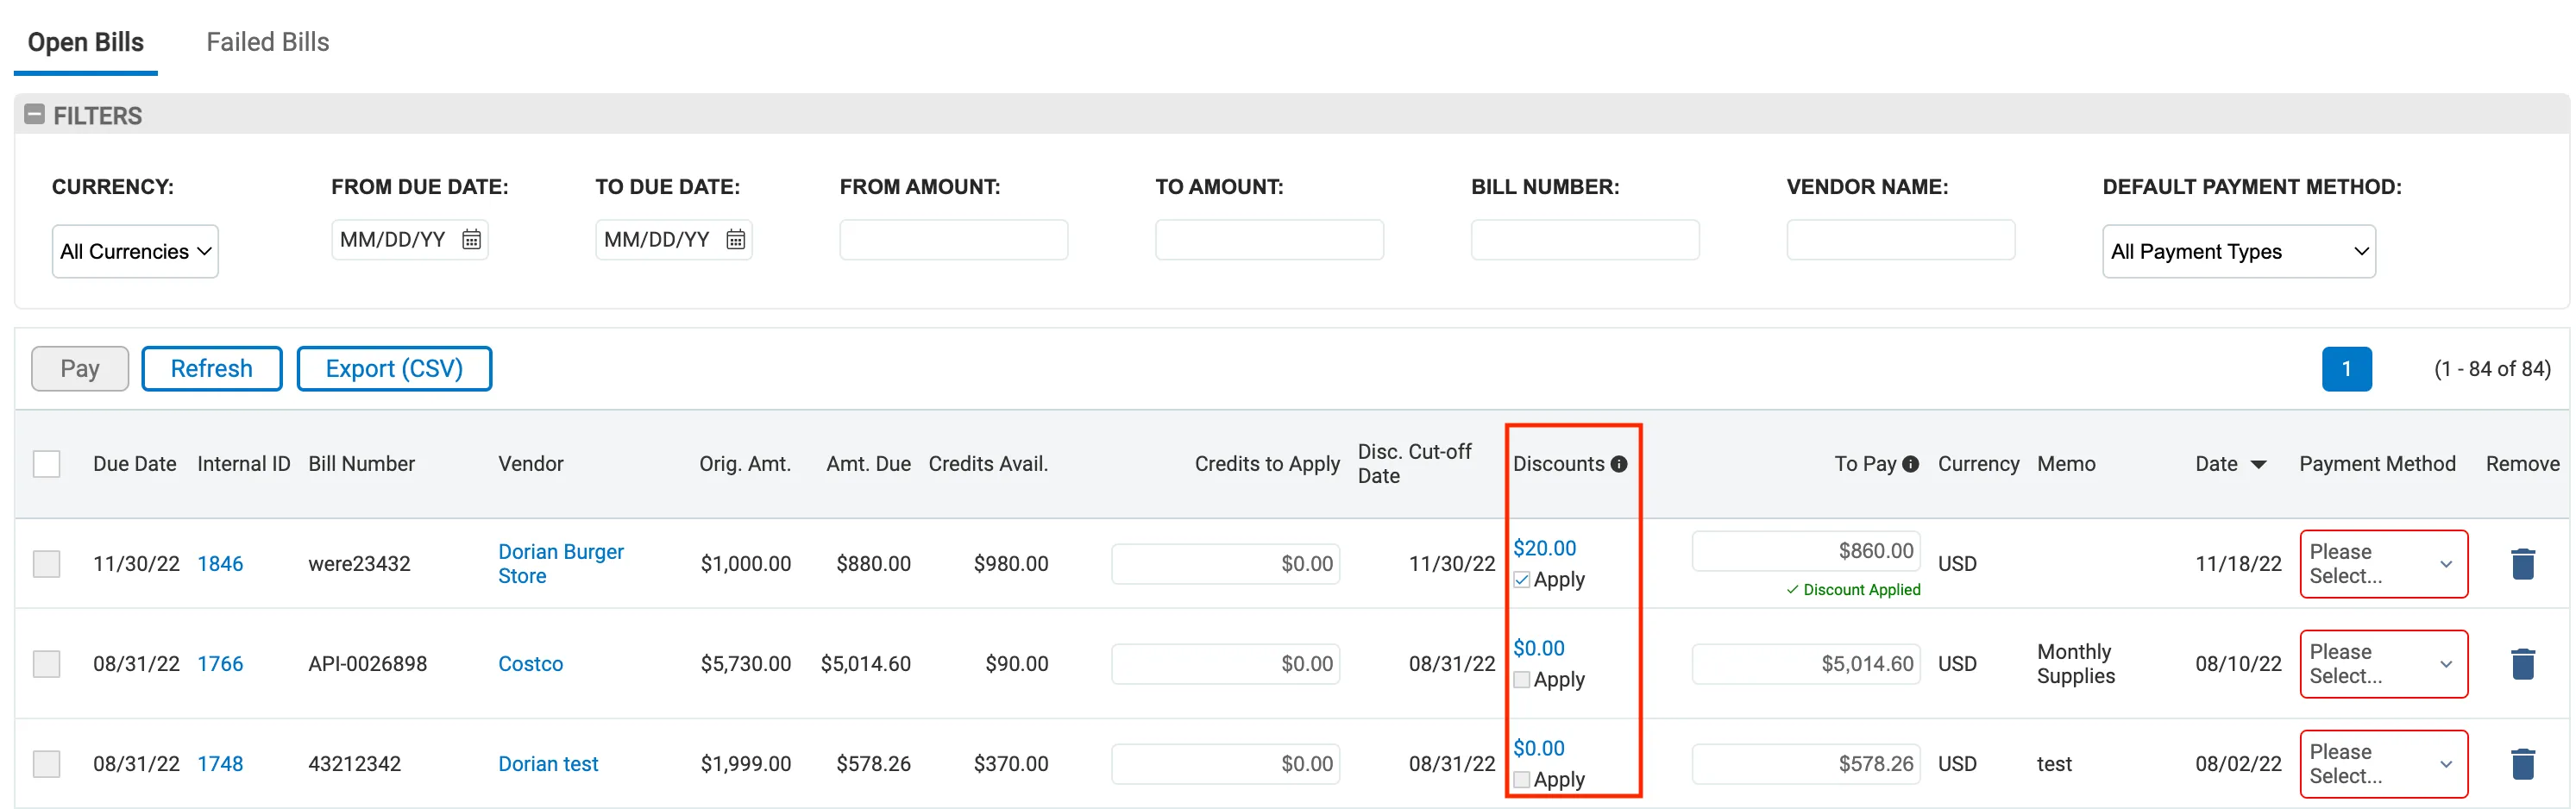Click the Pay button

[80, 369]
